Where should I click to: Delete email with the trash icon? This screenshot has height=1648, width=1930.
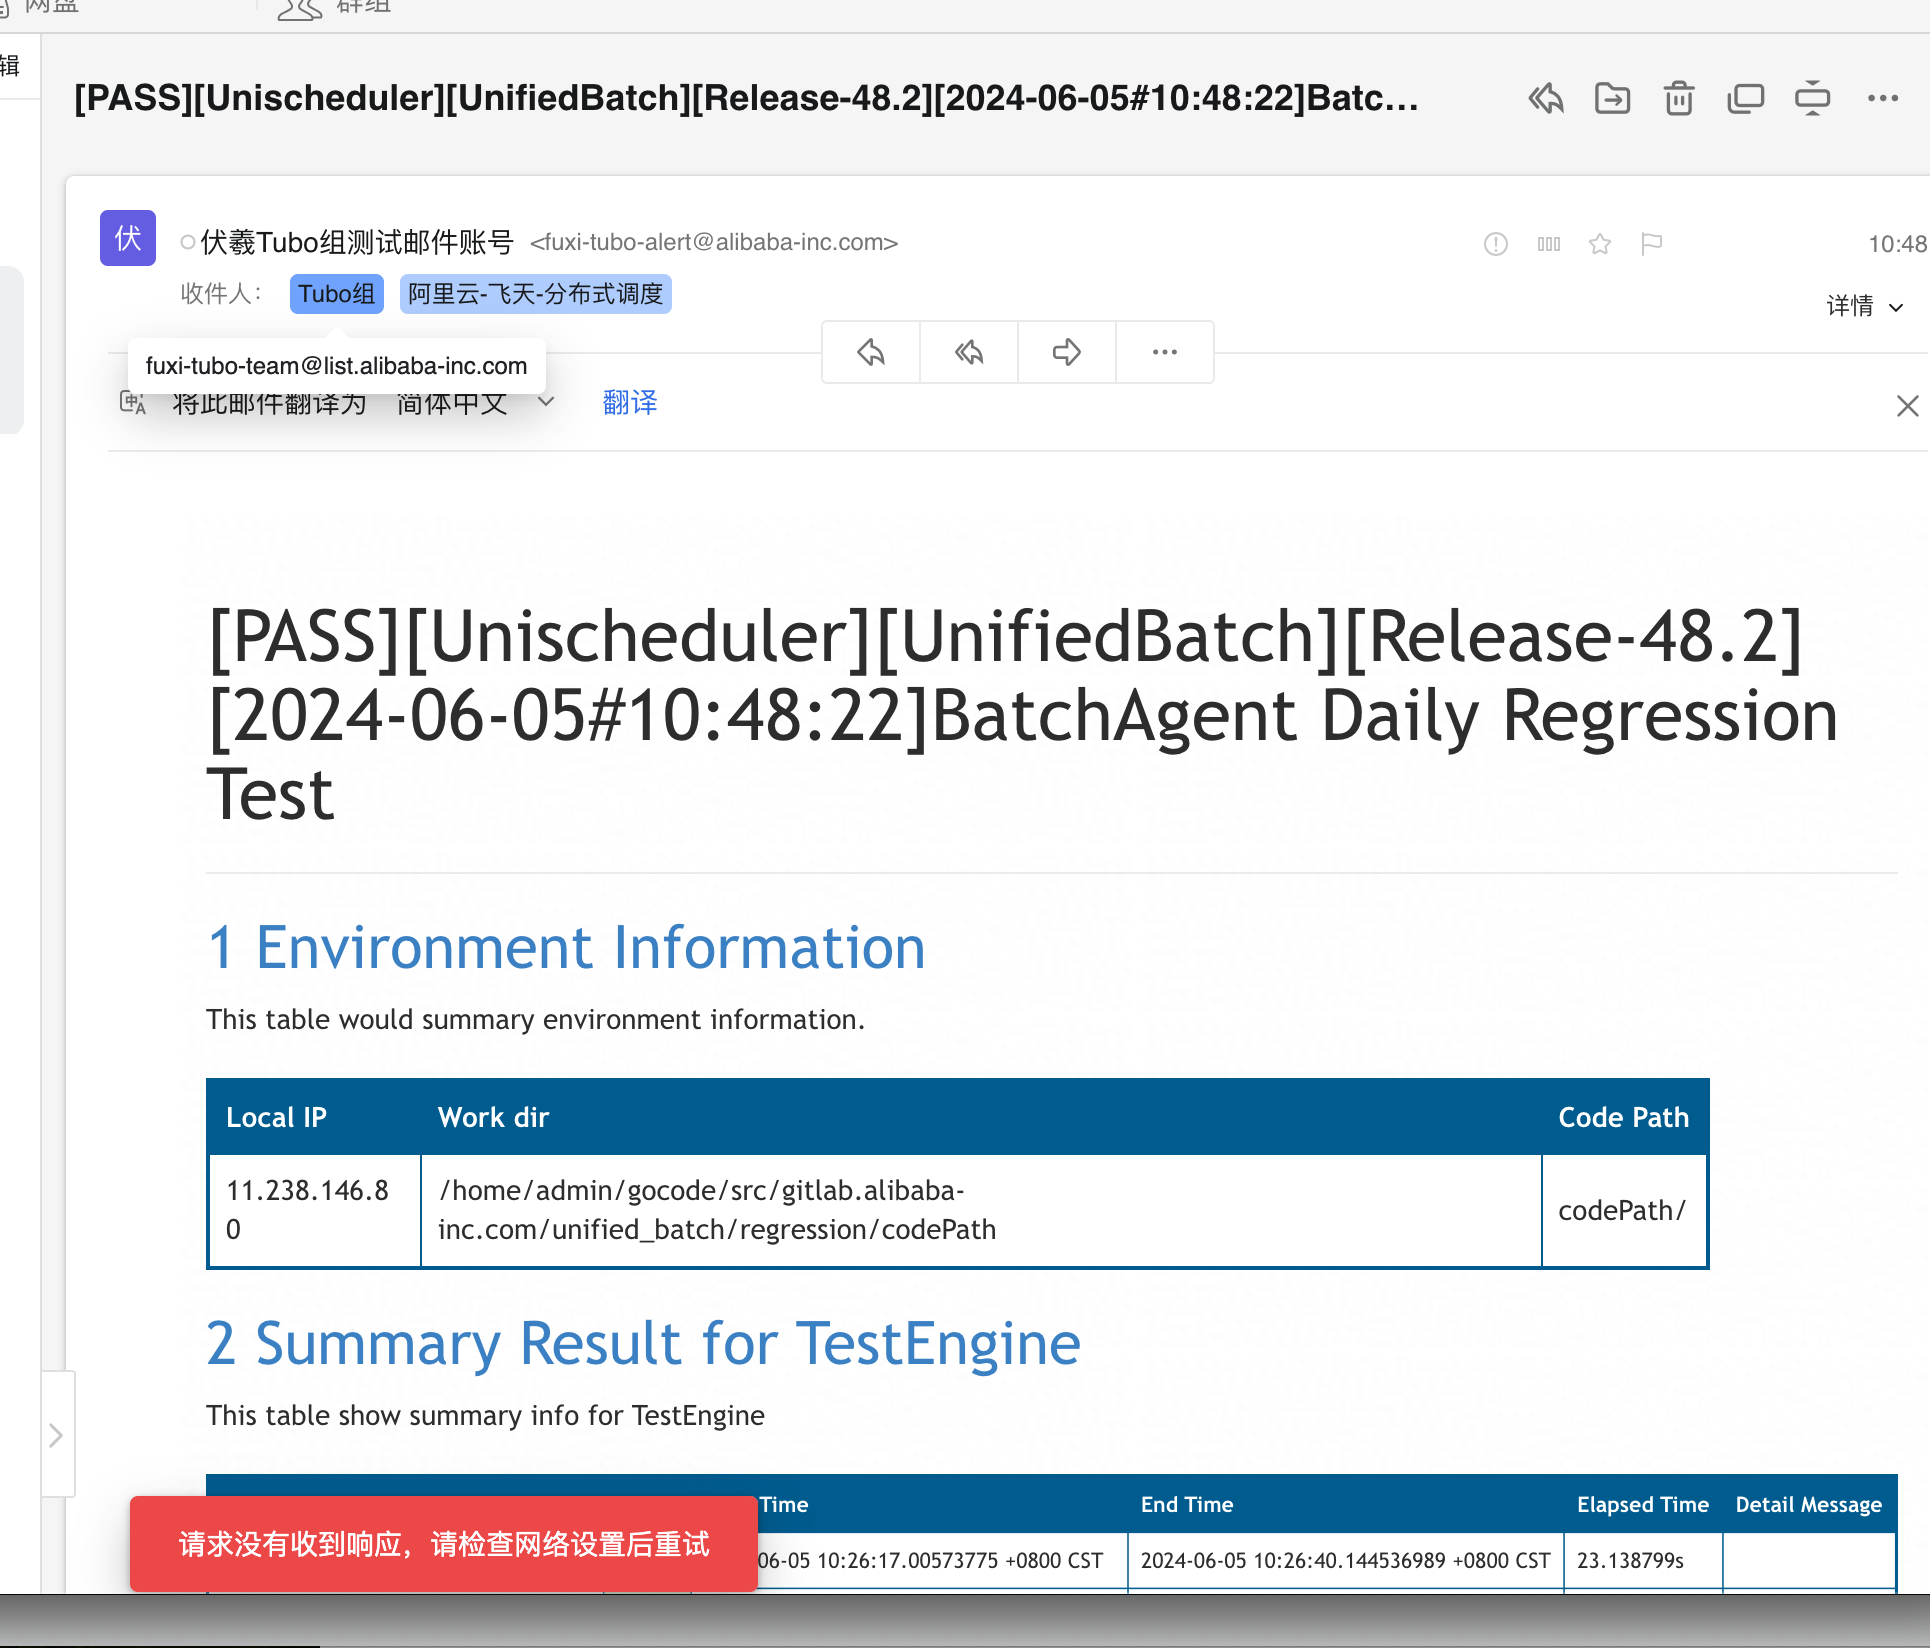[x=1679, y=99]
